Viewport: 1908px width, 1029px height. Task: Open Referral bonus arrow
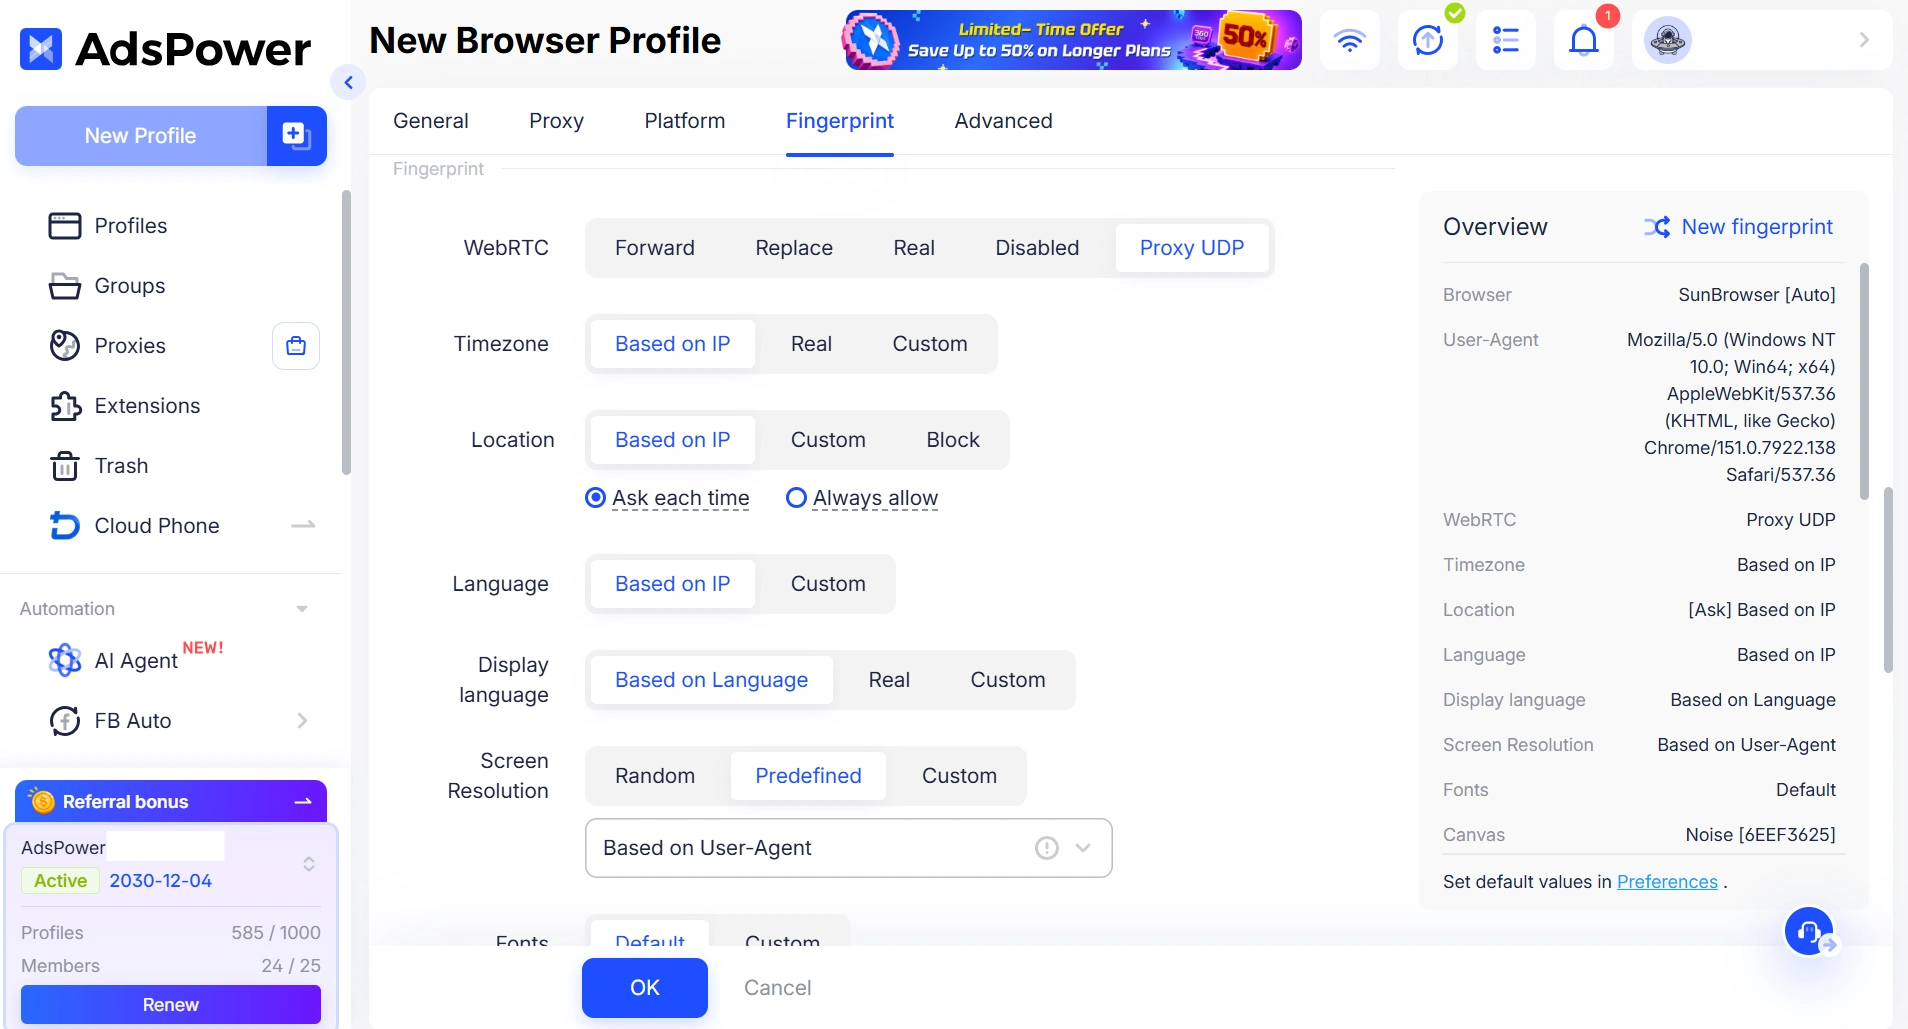tap(303, 801)
